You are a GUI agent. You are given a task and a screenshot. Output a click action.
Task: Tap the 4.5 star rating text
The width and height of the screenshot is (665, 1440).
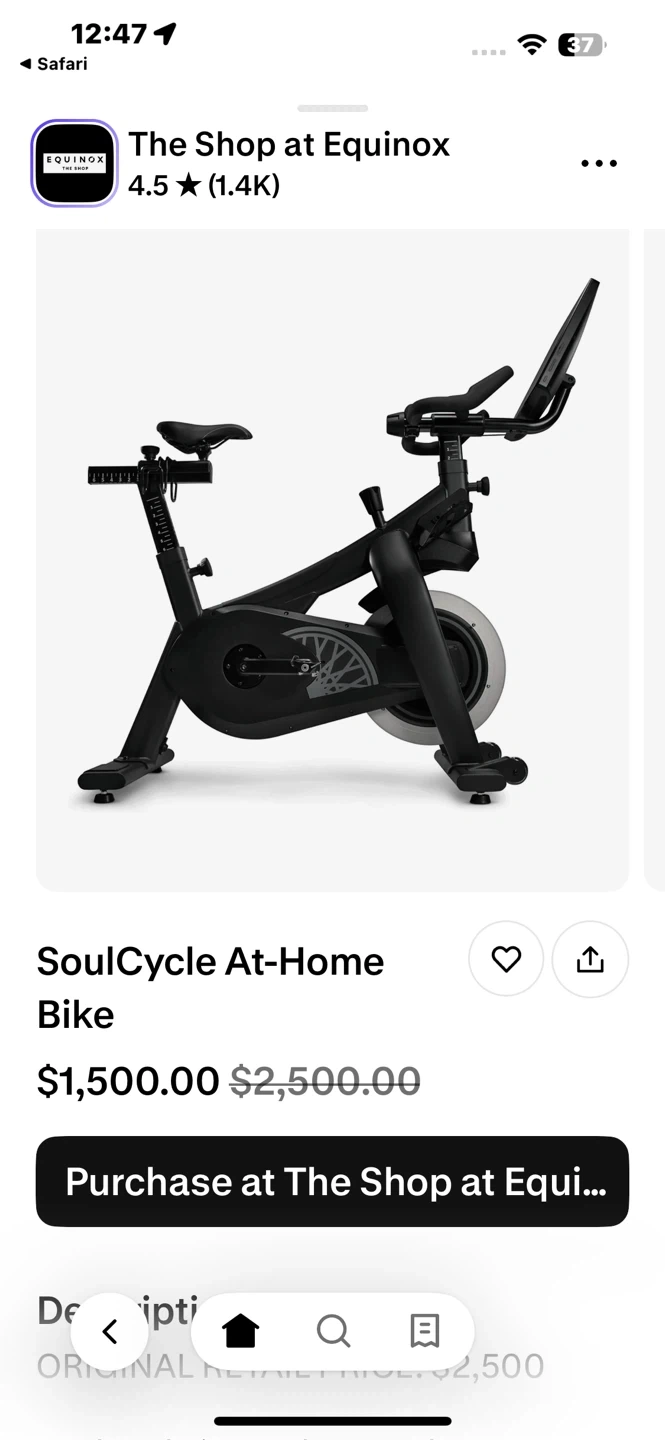click(x=204, y=186)
